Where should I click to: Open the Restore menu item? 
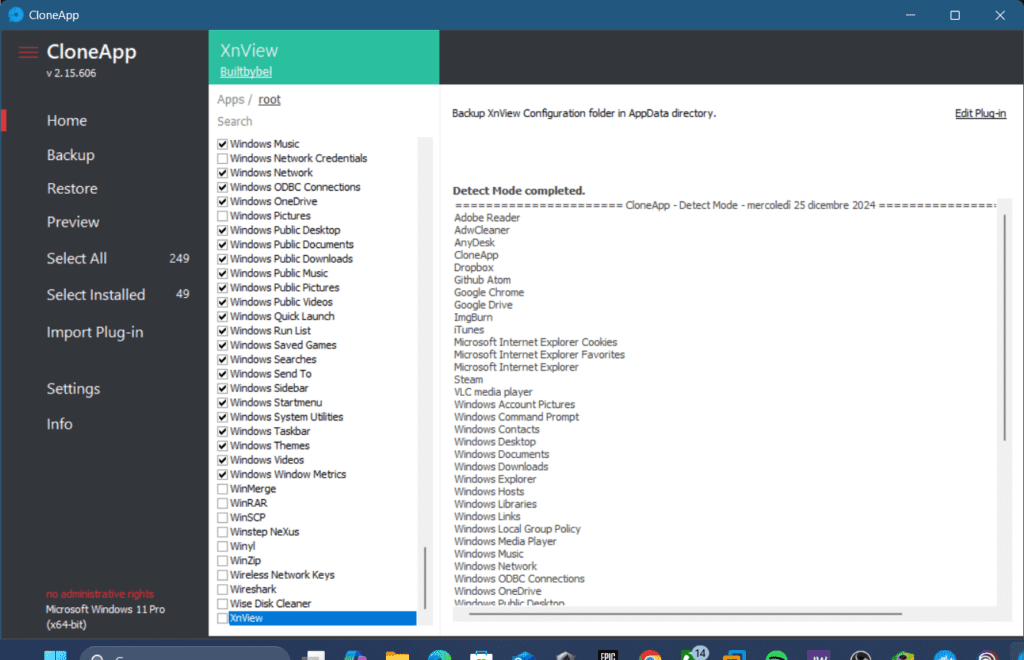coord(72,189)
